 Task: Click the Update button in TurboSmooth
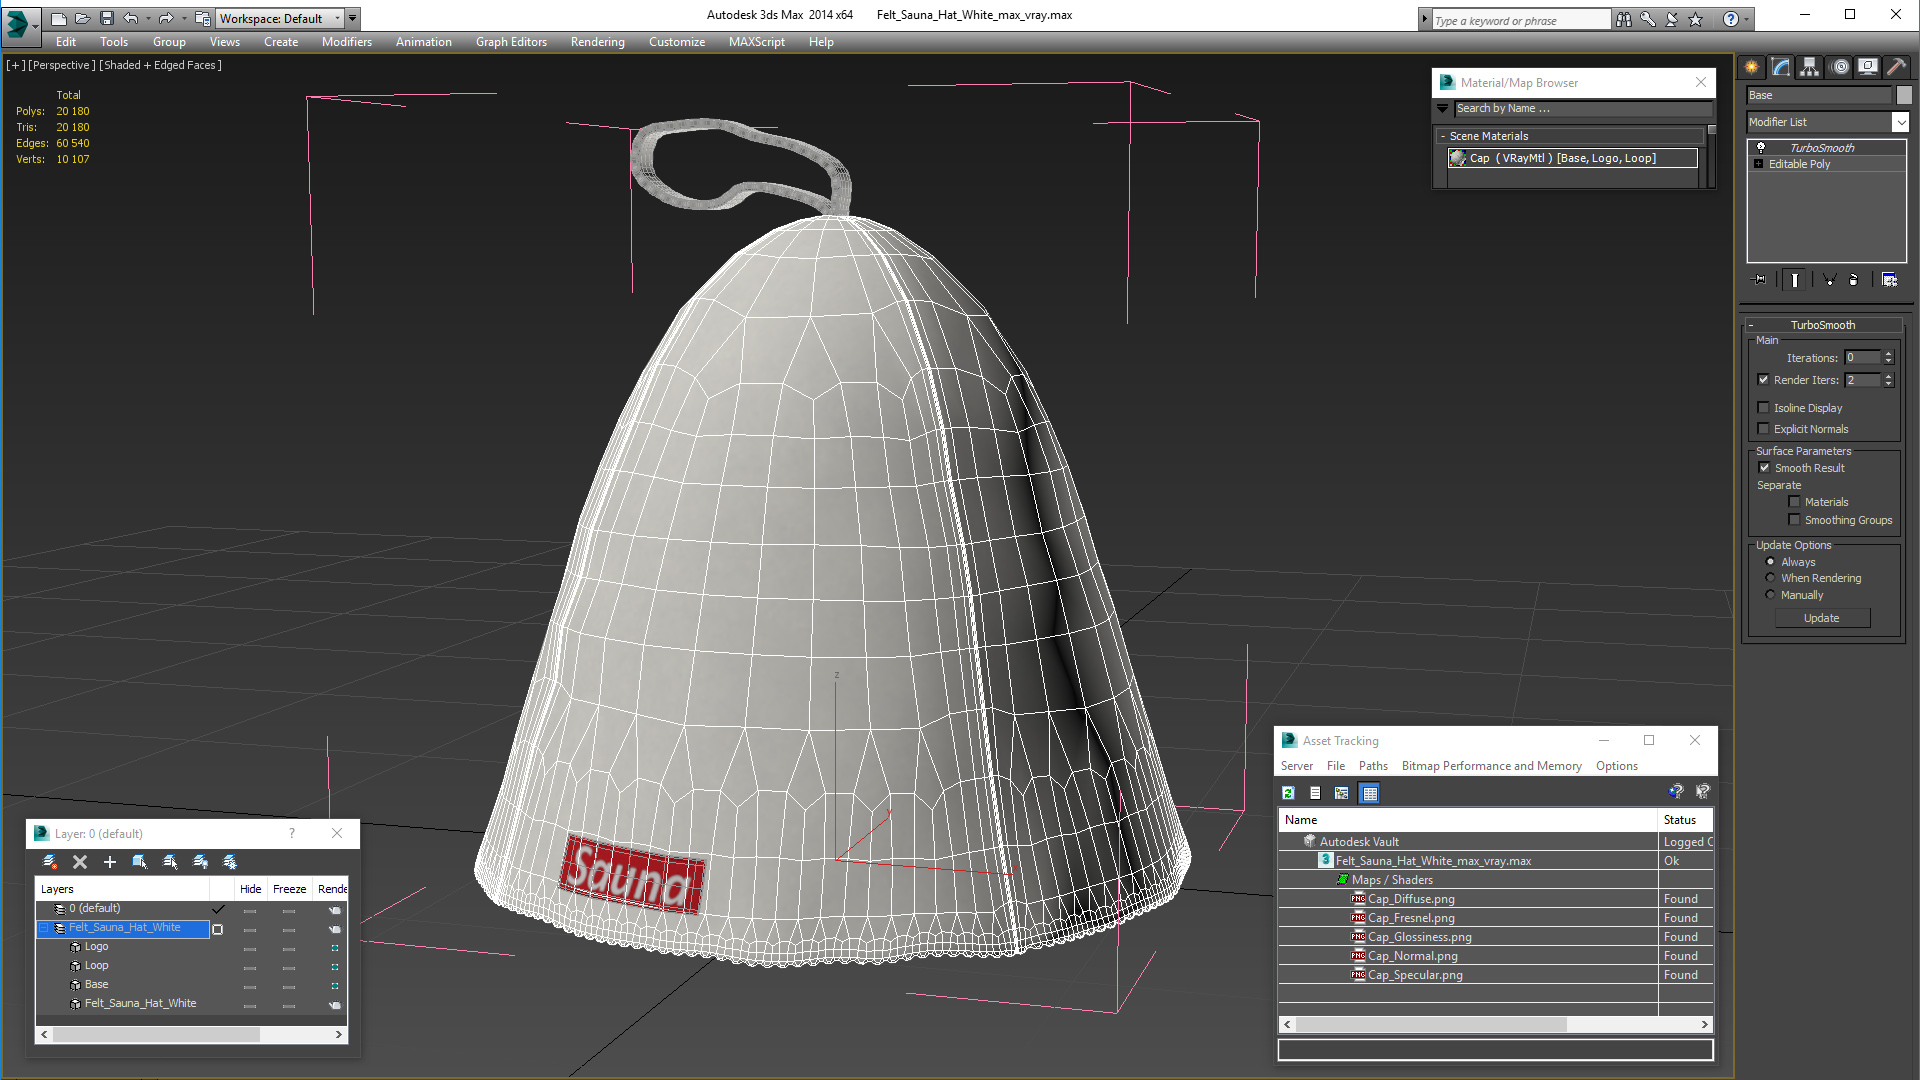click(1821, 618)
